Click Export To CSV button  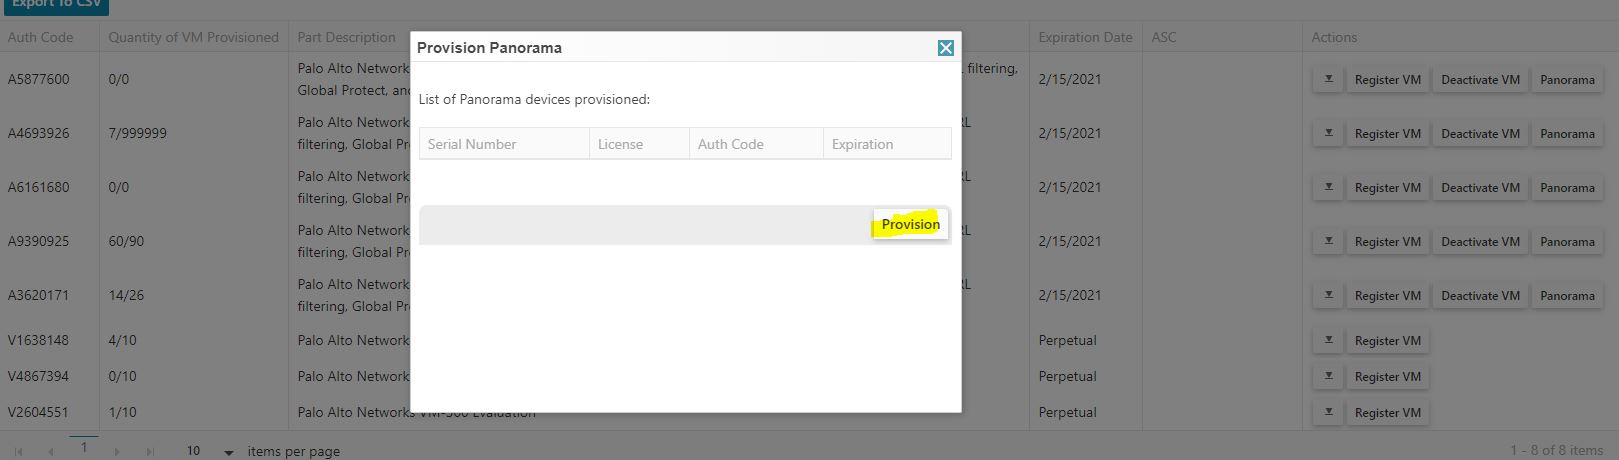55,5
